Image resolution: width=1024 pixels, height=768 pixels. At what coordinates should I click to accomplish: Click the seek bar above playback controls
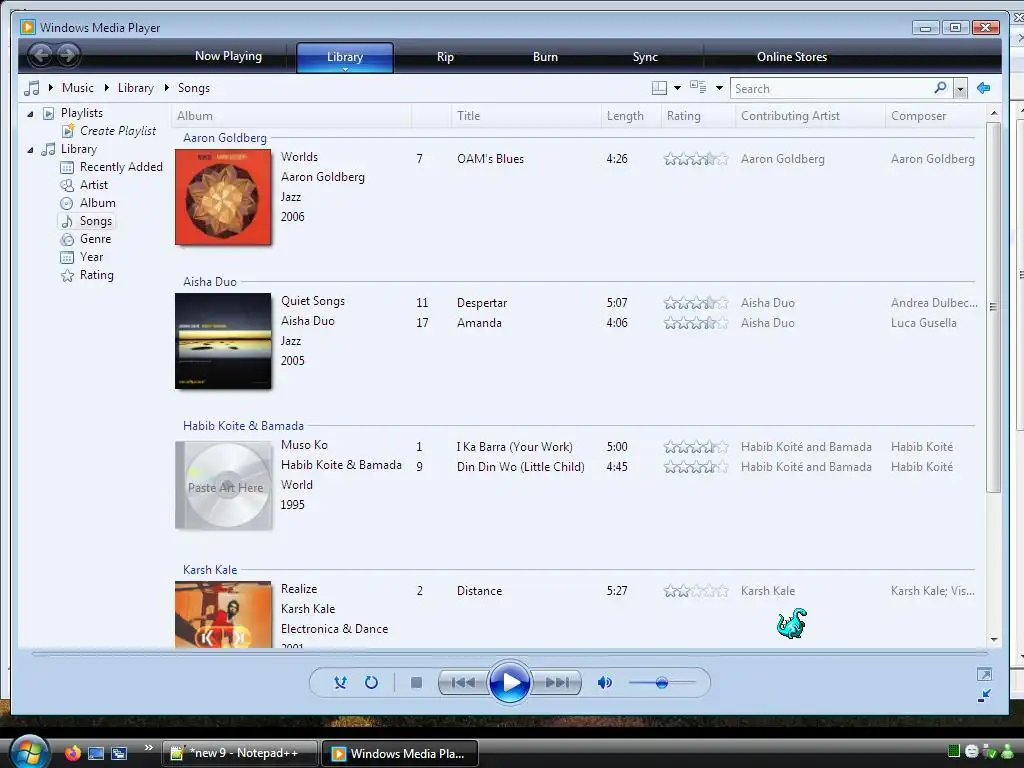pos(509,653)
